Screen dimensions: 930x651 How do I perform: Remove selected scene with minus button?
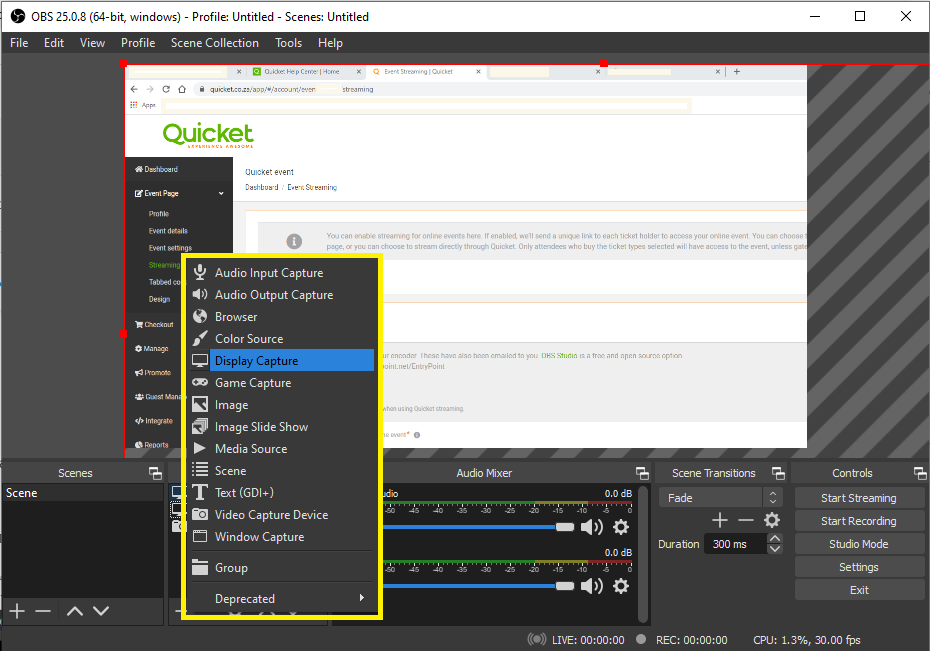pos(43,611)
